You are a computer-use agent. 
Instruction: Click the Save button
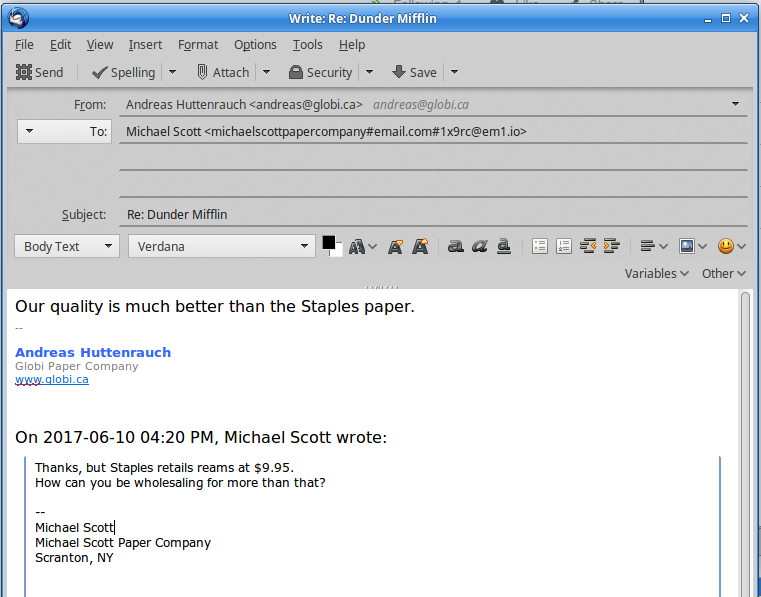[x=414, y=72]
